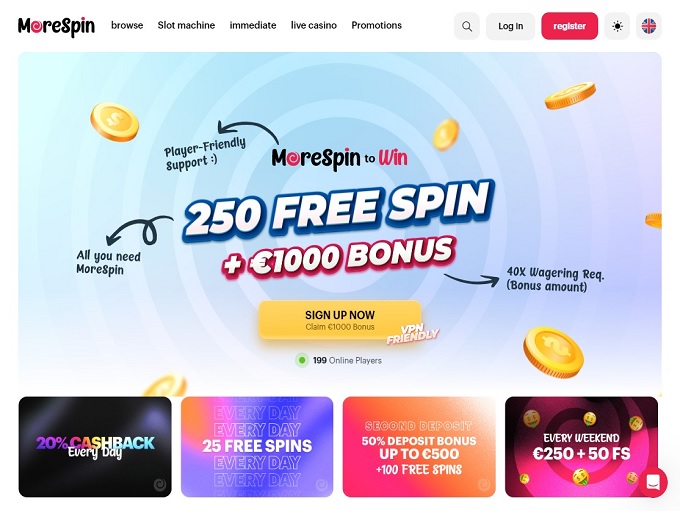Click the MoreSpin logo in header
680x511 pixels.
56,26
